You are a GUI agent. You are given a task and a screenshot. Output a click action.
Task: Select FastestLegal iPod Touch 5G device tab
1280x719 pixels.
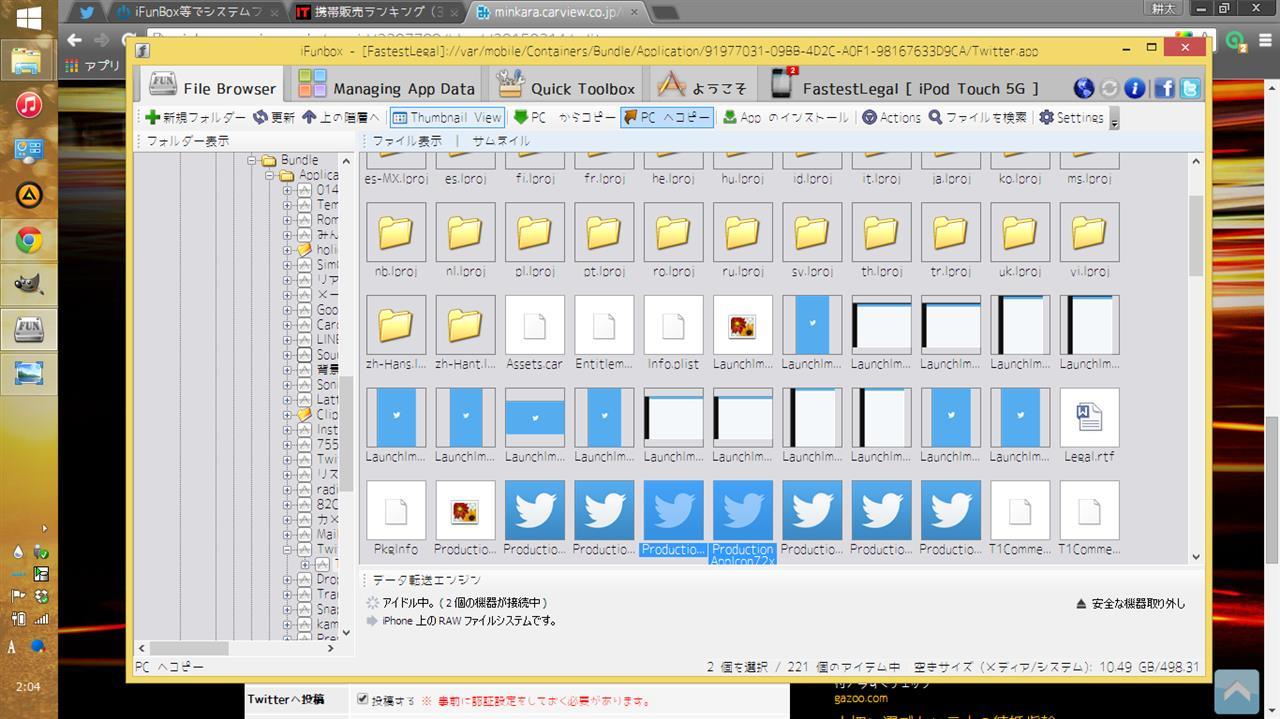(905, 87)
